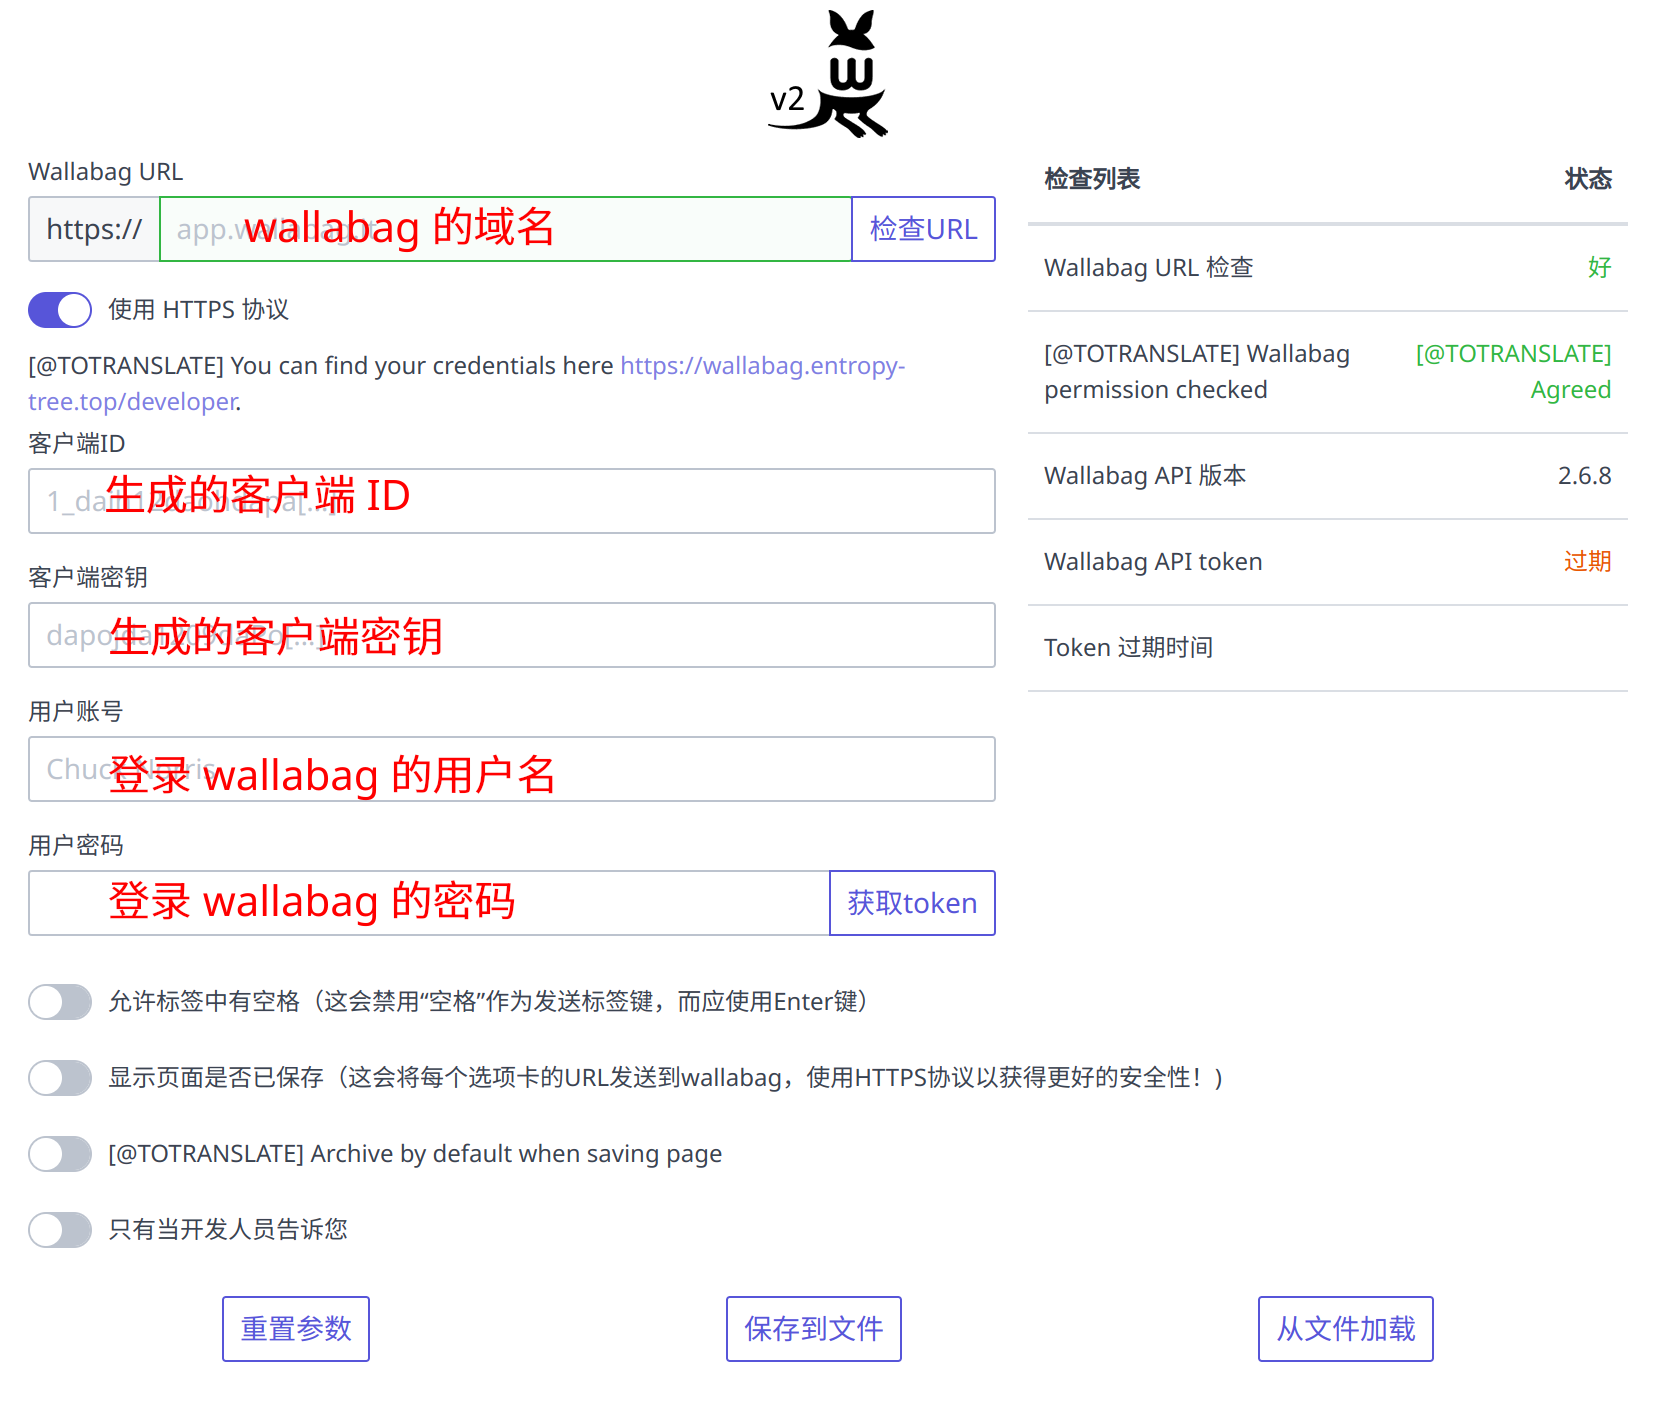This screenshot has height=1428, width=1662.
Task: Click the Wallabag API 版本 row label
Action: (1145, 476)
